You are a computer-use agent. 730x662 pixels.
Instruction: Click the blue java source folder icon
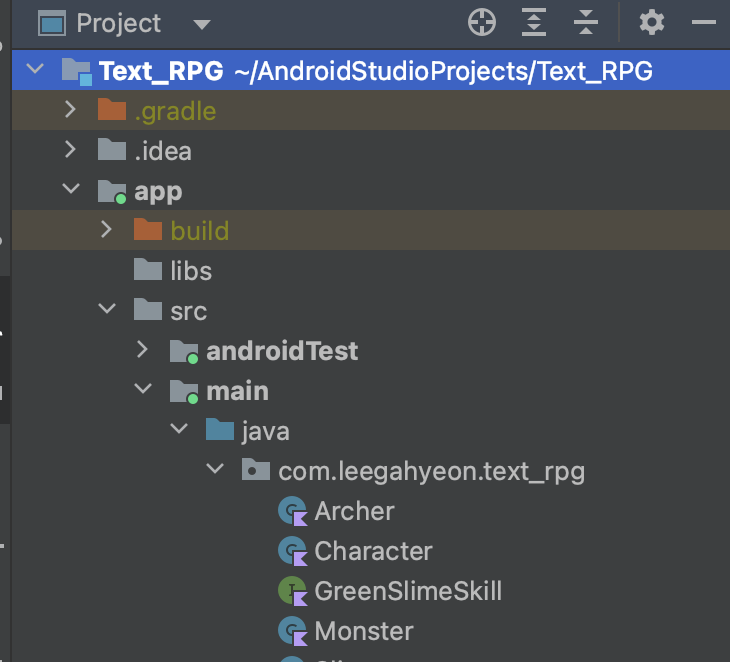point(220,430)
